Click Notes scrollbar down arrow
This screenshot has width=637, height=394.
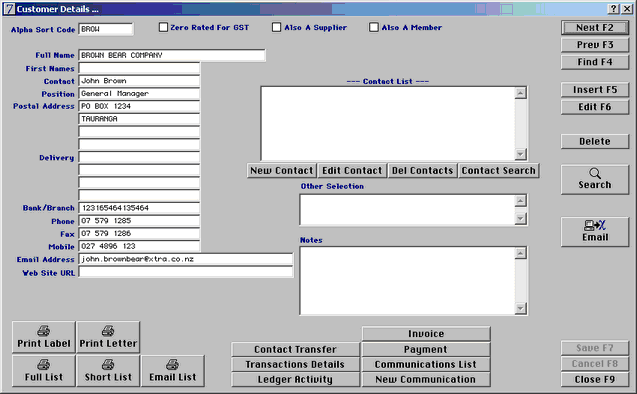[520, 308]
